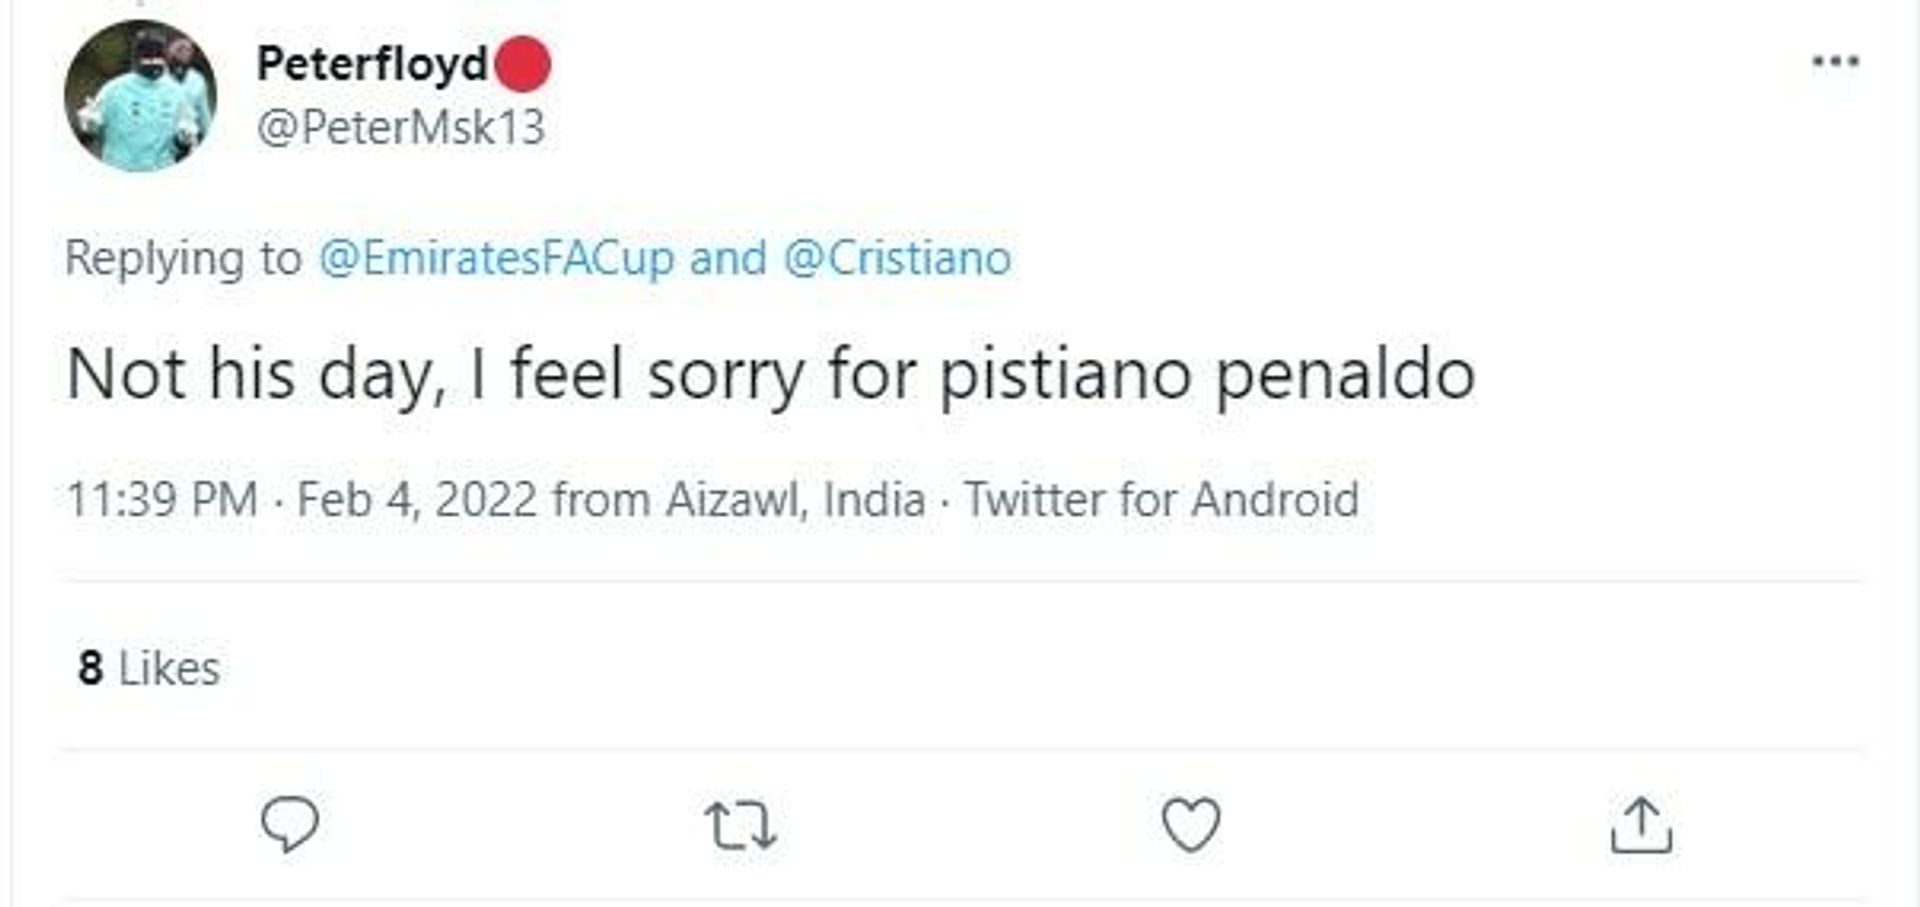The width and height of the screenshot is (1920, 907).
Task: Click the Peterfloyd display name
Action: [372, 64]
